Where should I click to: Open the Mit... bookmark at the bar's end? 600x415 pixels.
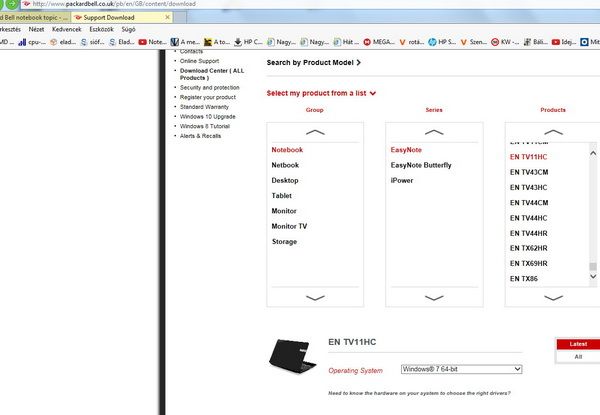590,42
